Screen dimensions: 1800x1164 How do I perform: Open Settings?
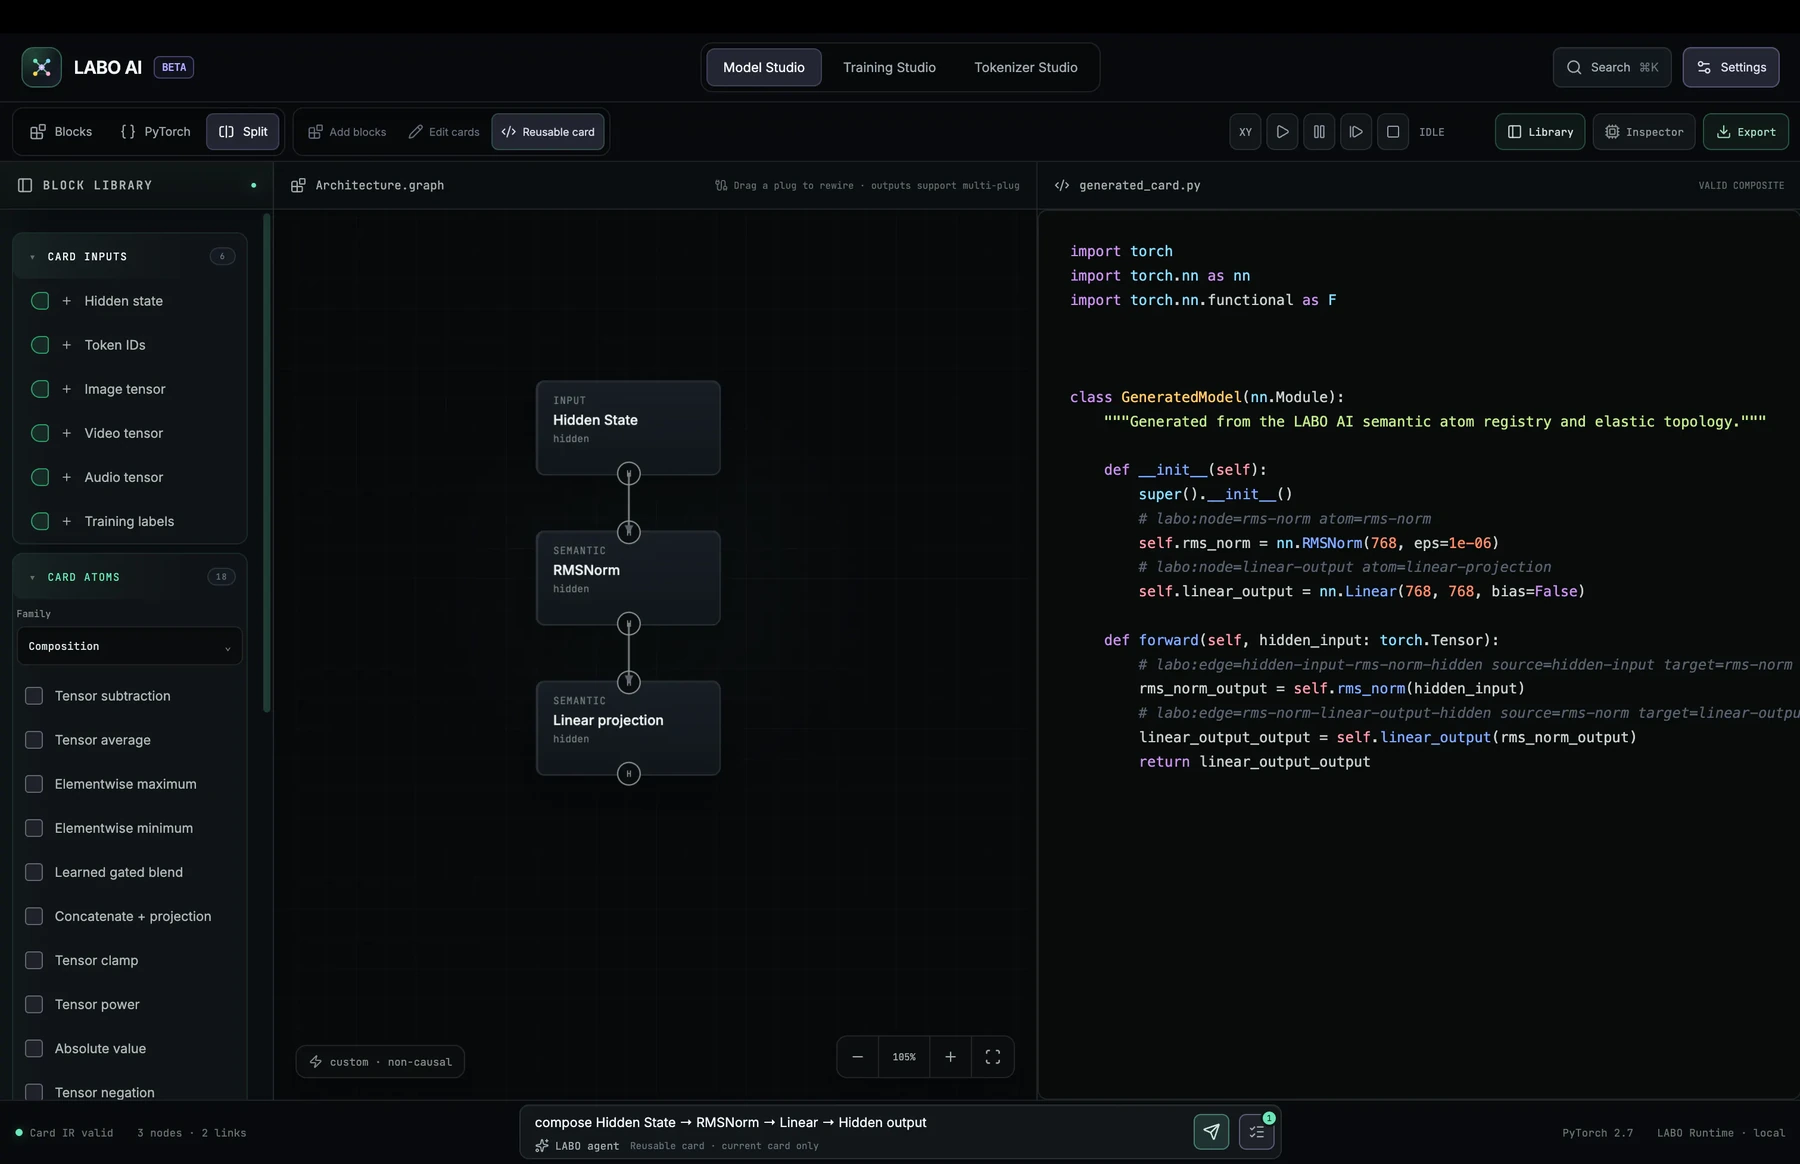pos(1731,67)
